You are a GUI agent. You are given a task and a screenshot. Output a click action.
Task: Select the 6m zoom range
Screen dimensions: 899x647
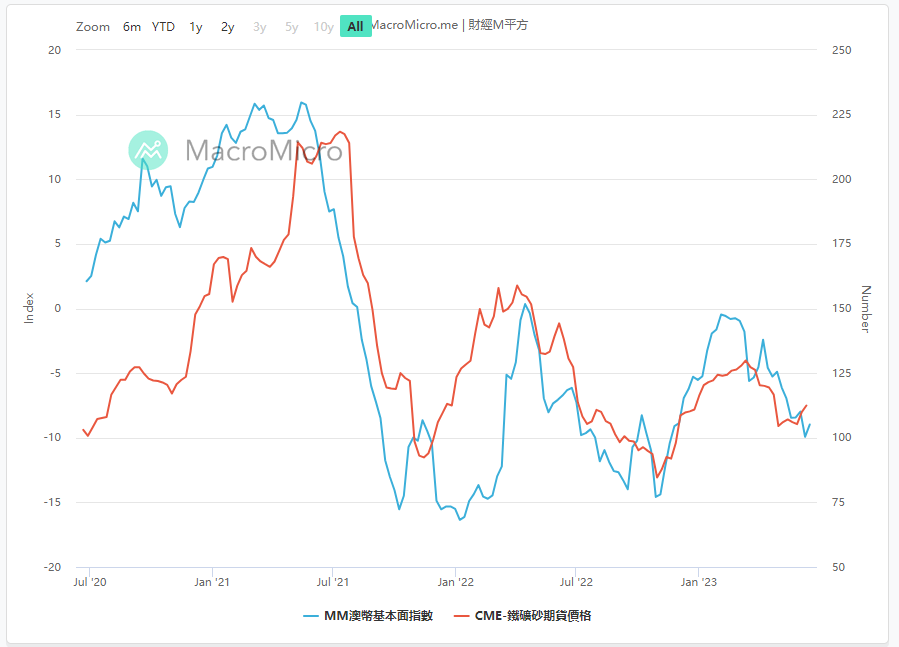pyautogui.click(x=132, y=27)
